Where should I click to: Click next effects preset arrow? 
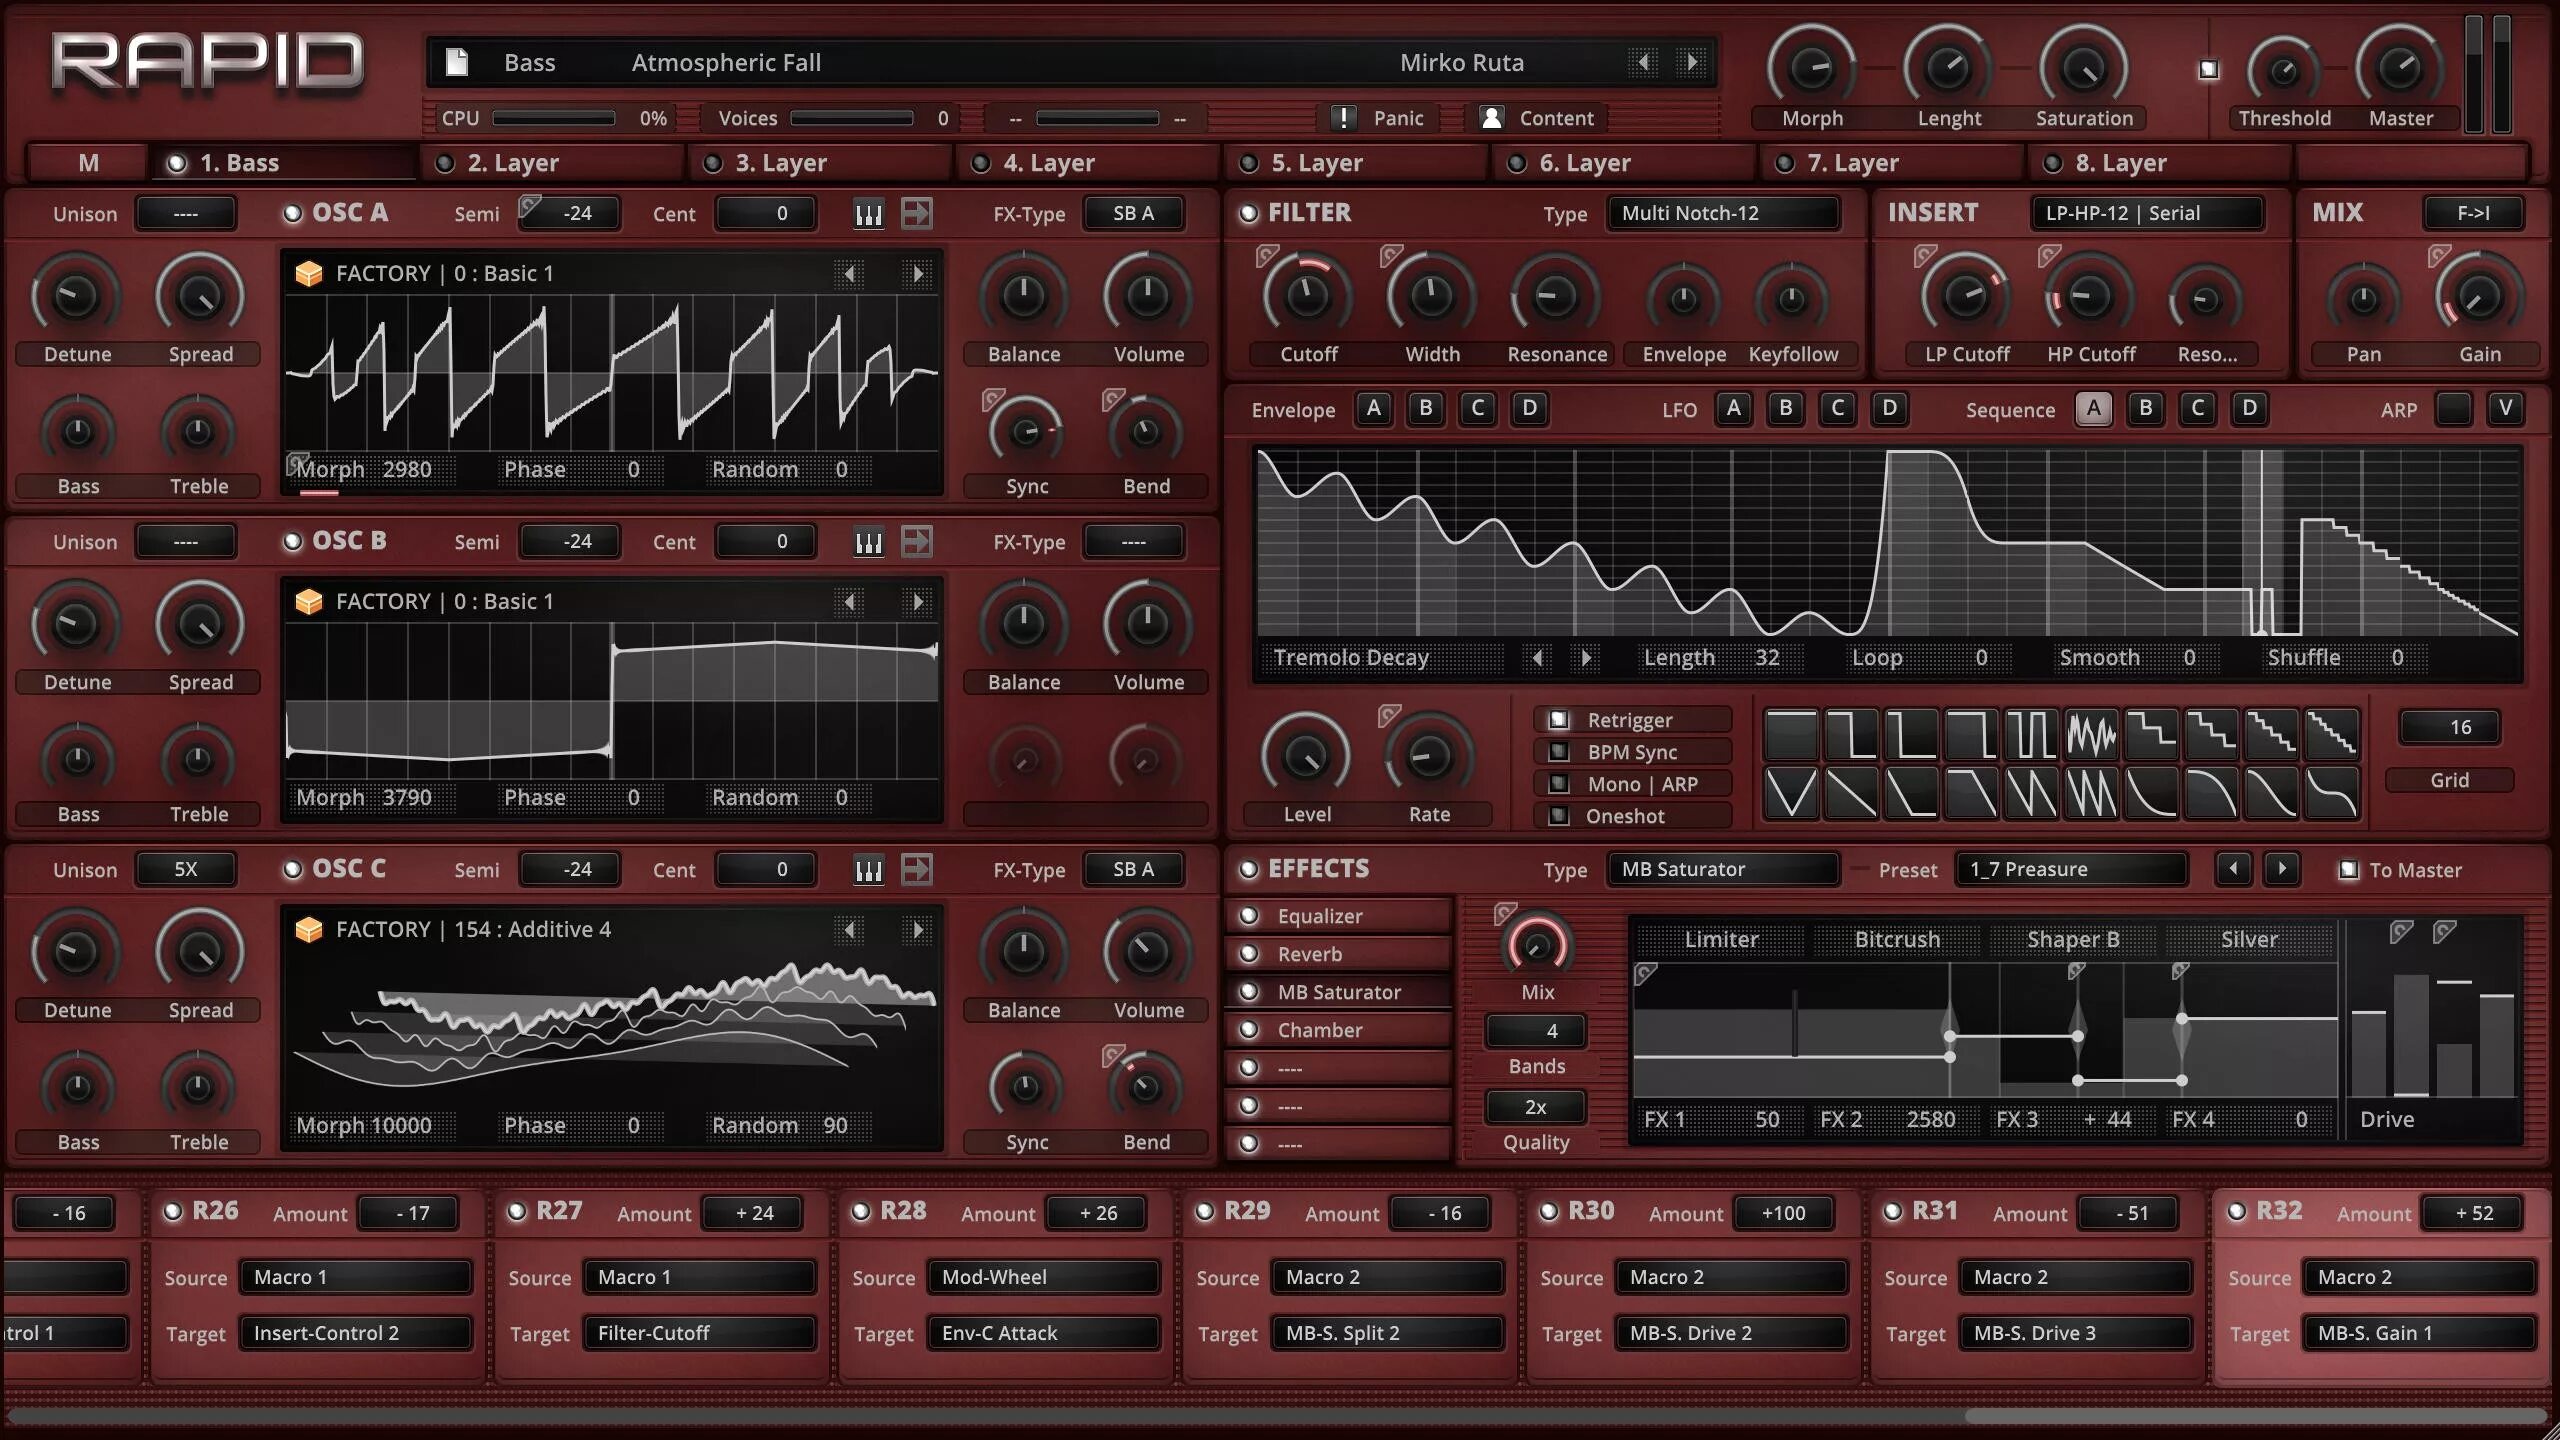[x=2282, y=868]
